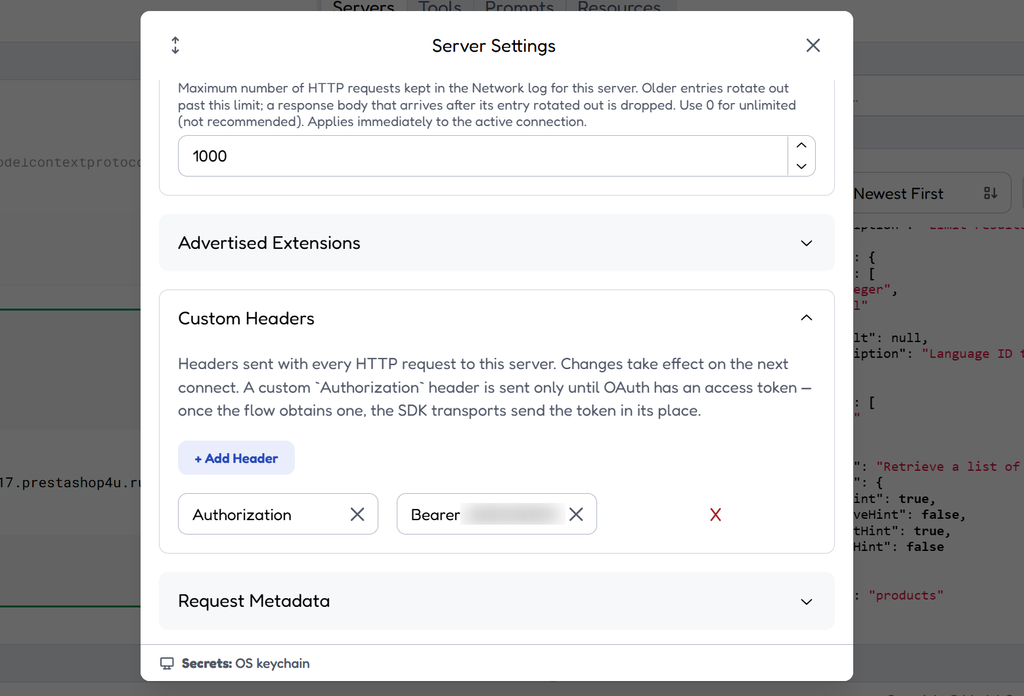Increment the network log limit value
1024x696 pixels.
point(801,146)
